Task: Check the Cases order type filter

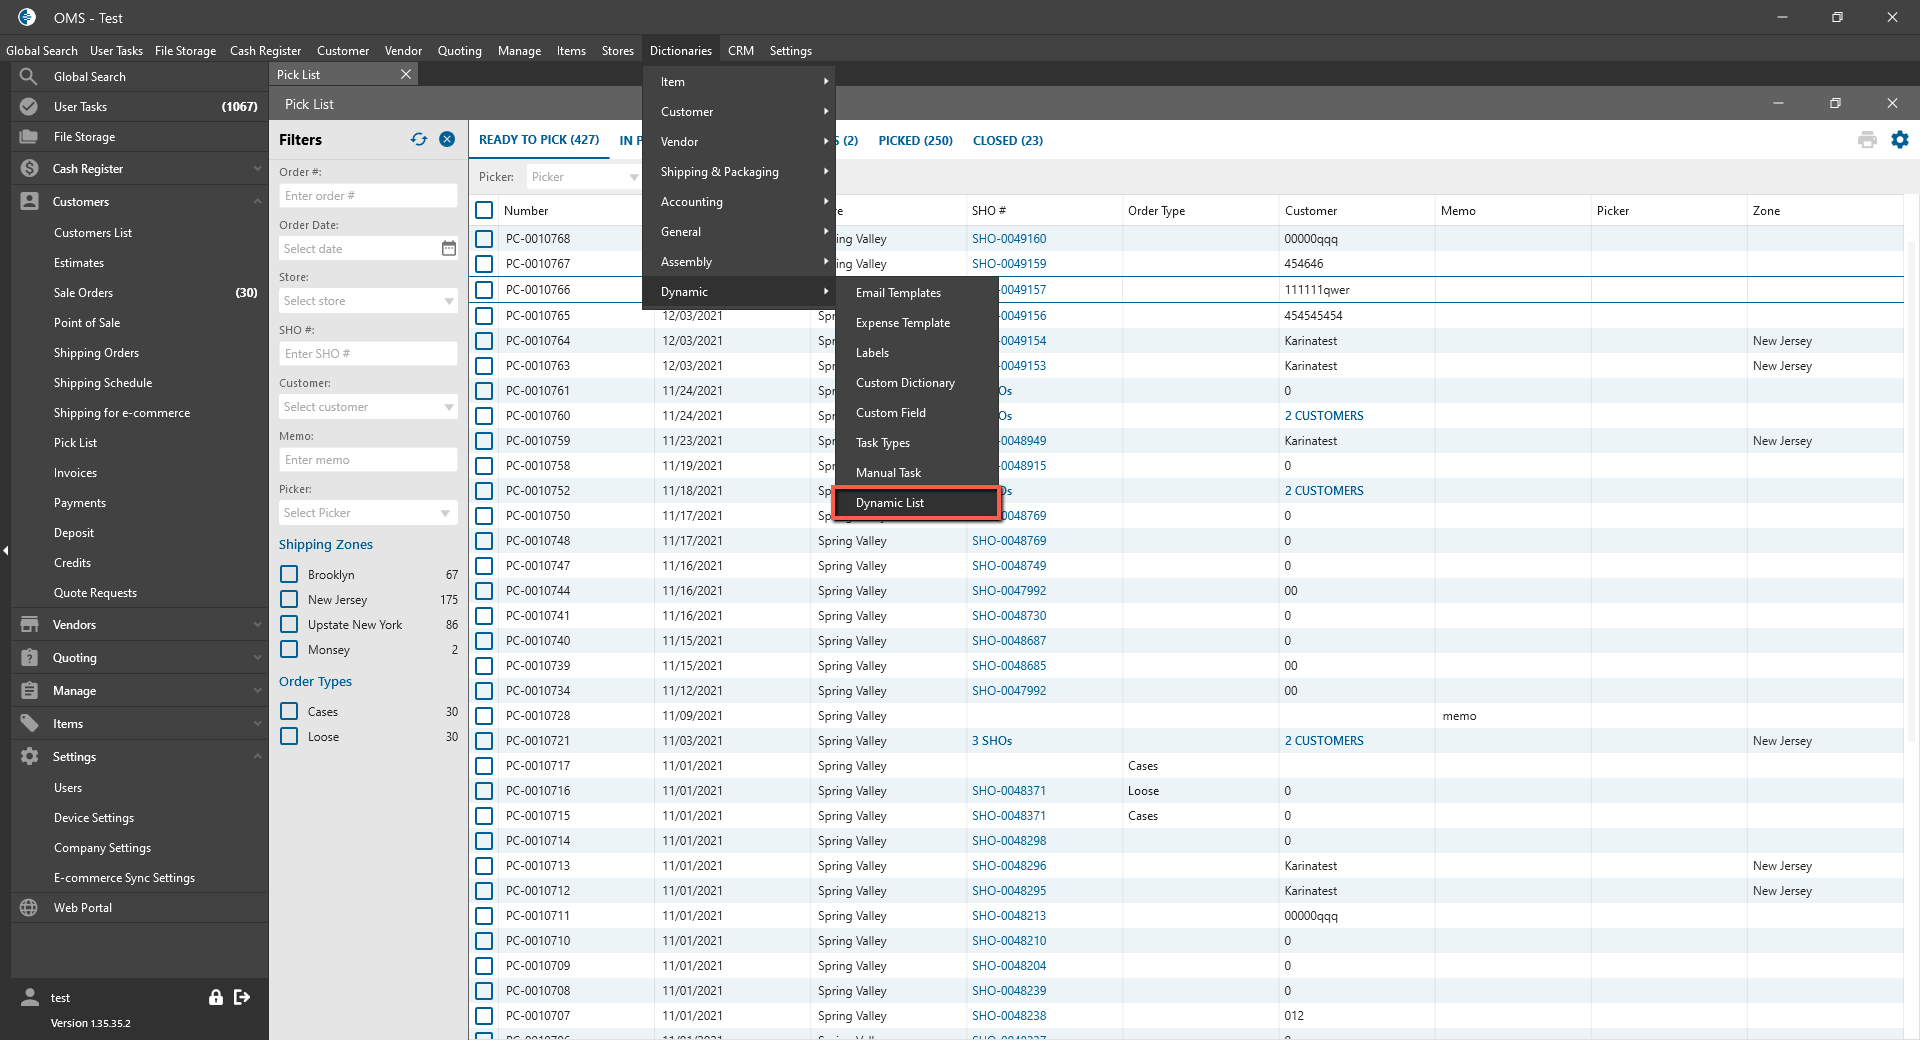Action: 289,711
